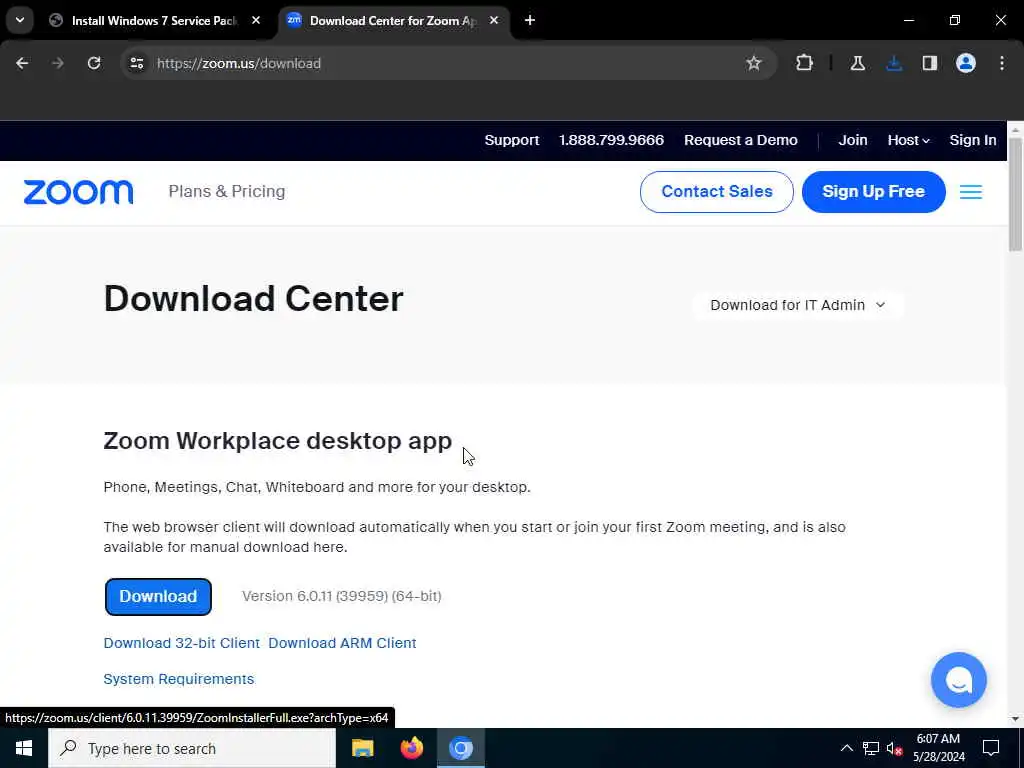Viewport: 1024px width, 768px height.
Task: Open the taskbar clock showing 6:07 AM
Action: point(938,748)
